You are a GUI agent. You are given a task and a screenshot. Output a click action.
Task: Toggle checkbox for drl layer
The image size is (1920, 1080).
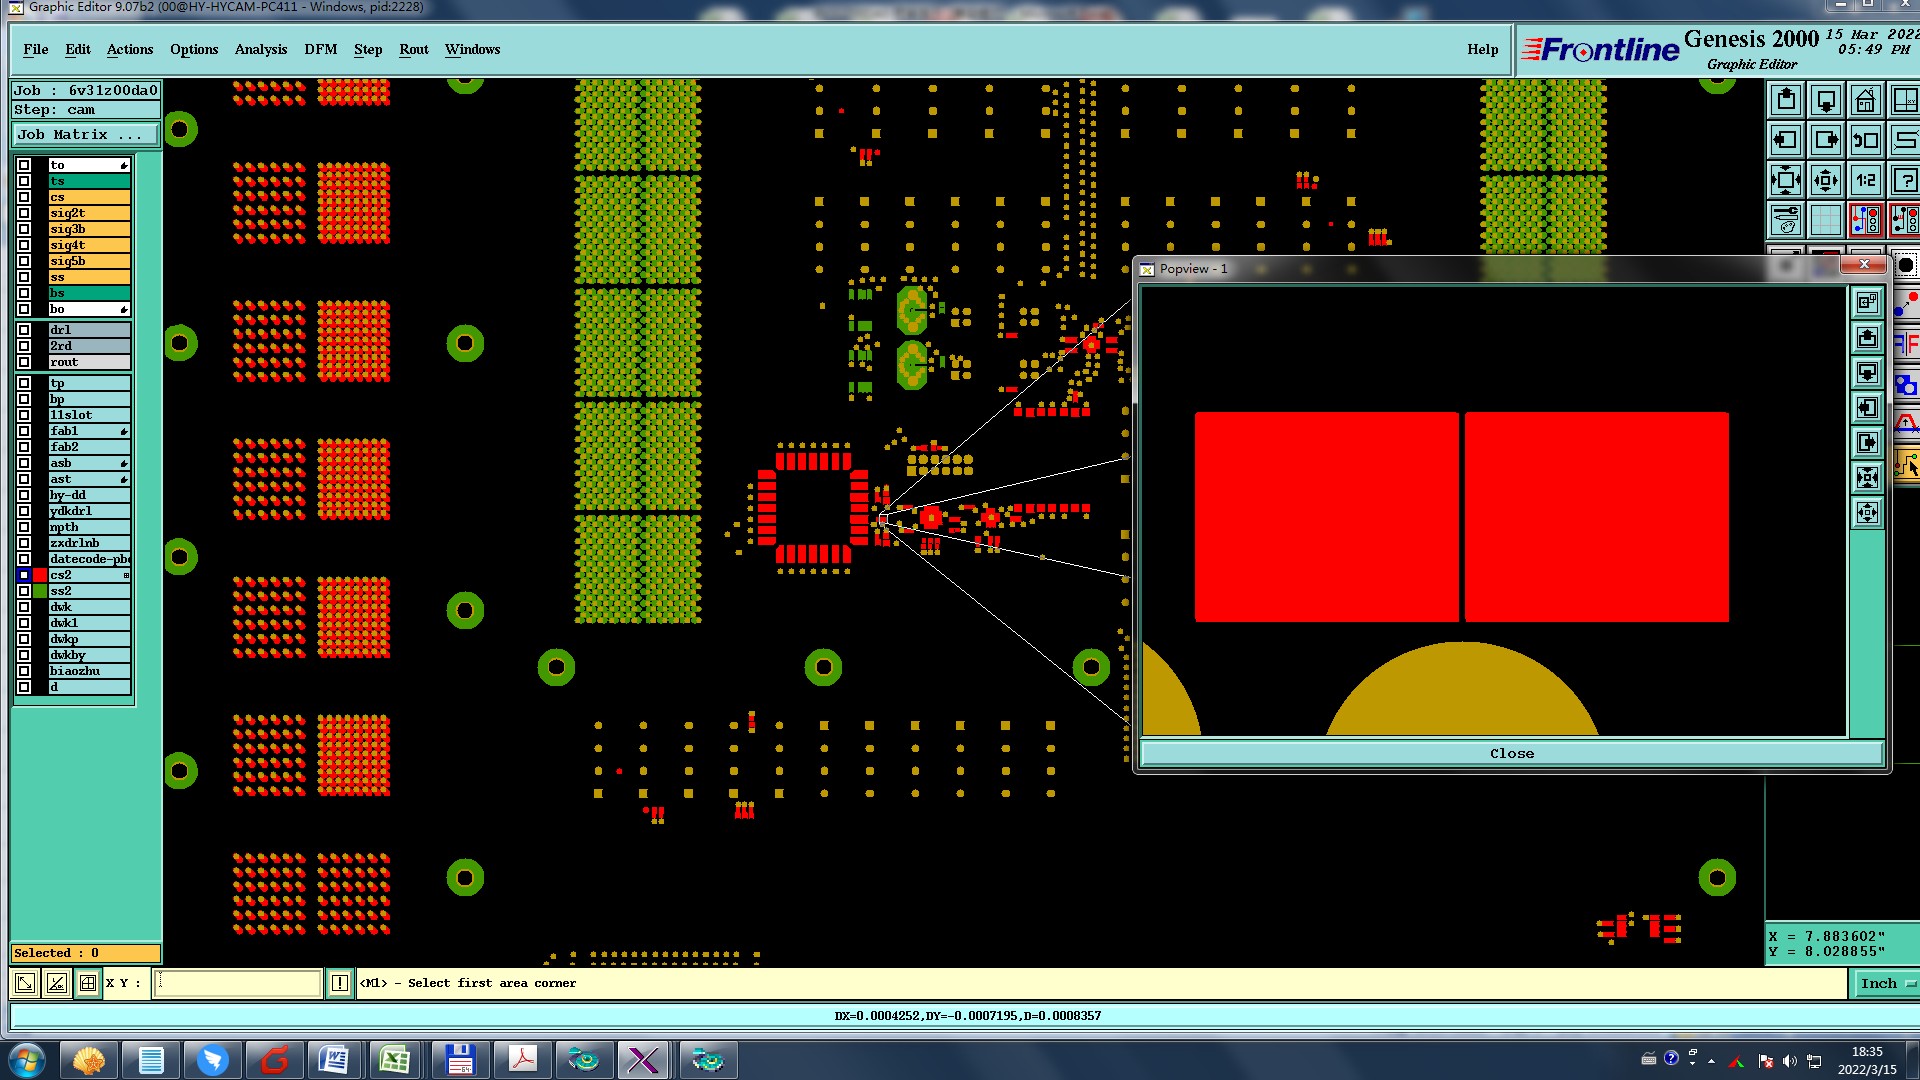(24, 330)
